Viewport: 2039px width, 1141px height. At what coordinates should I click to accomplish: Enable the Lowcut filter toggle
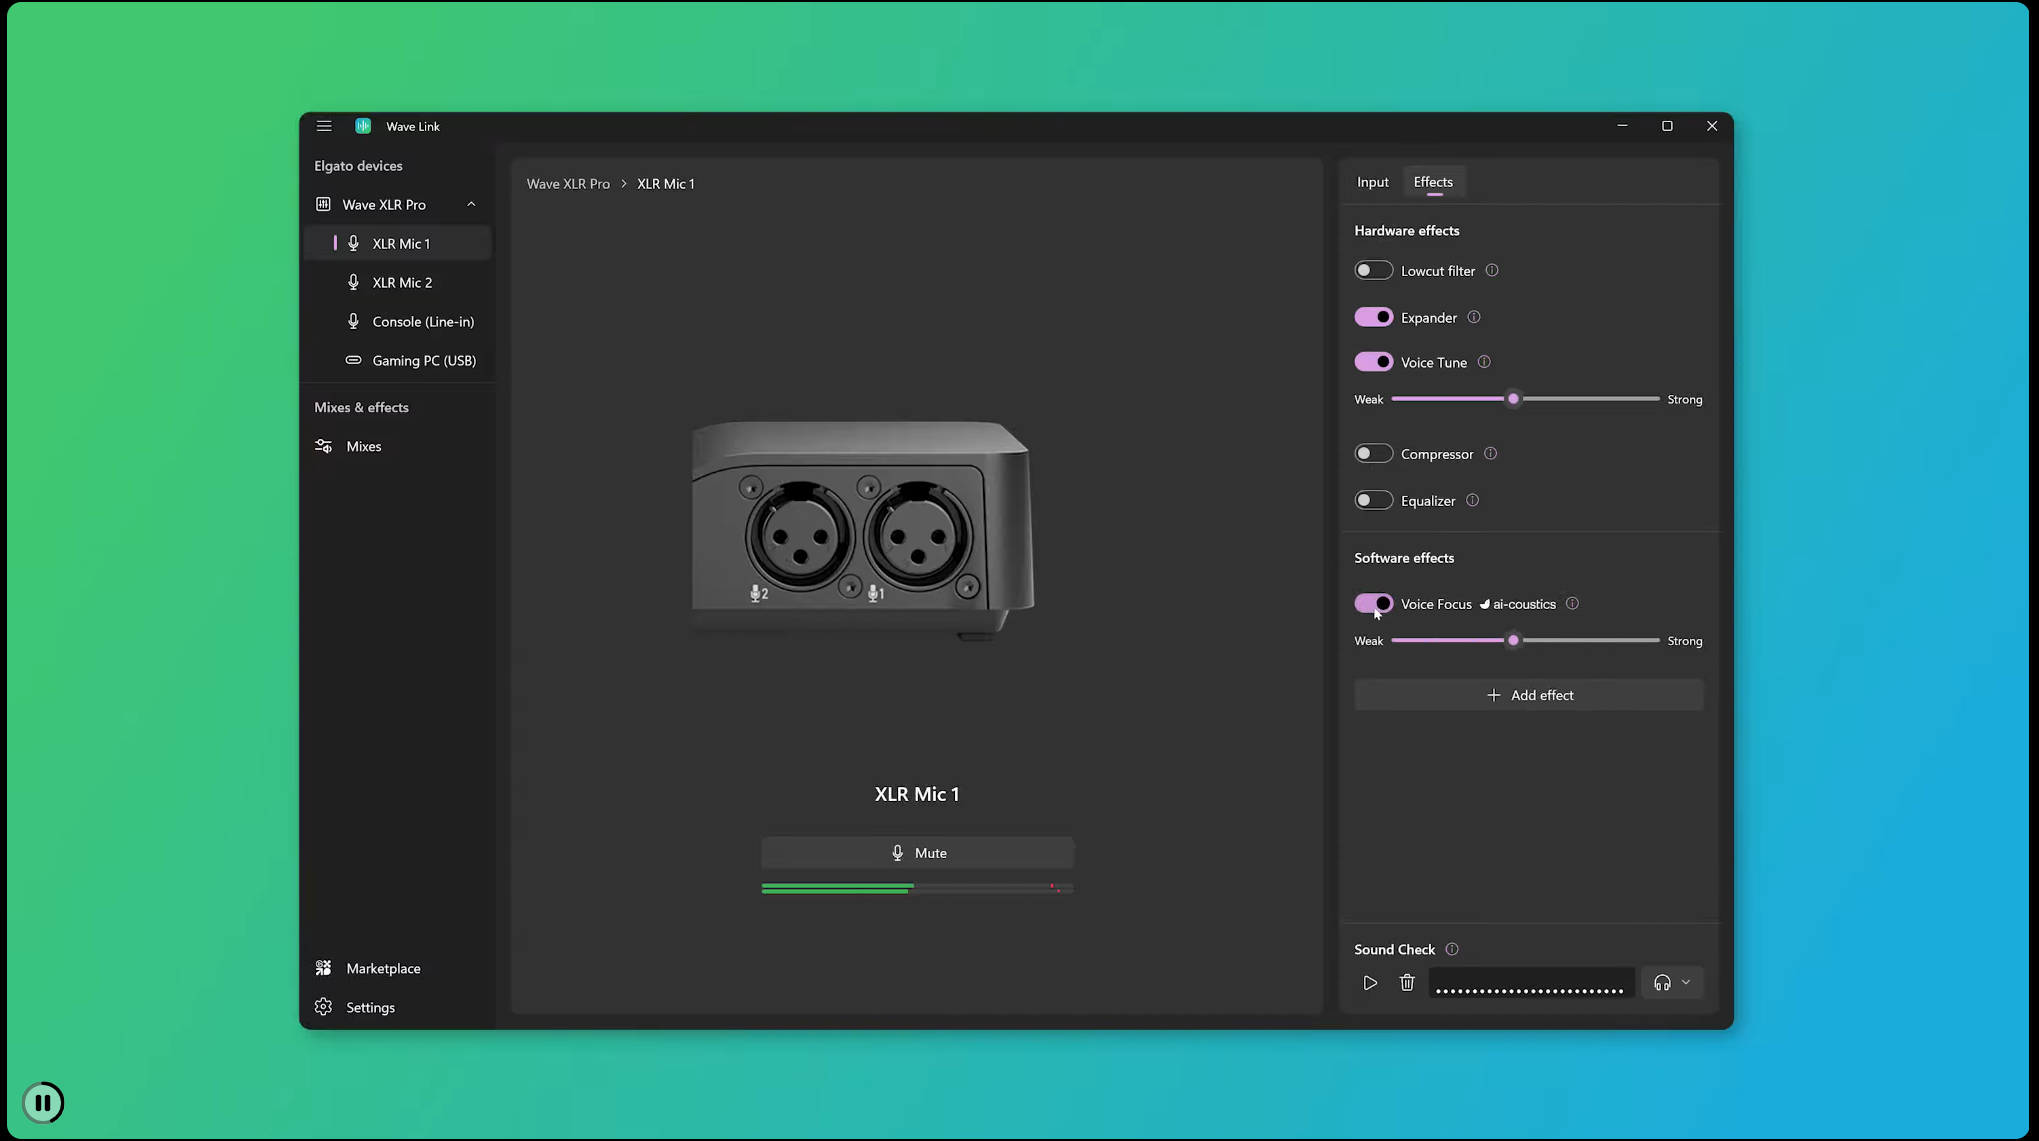(x=1373, y=271)
